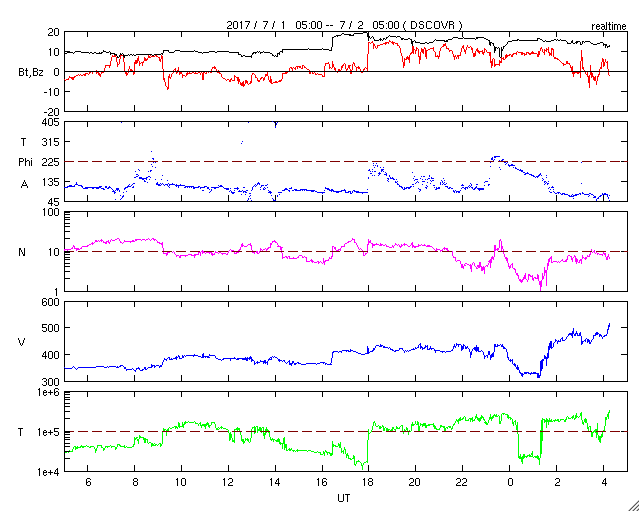Click the "2" hour label on UT axis

(x=557, y=482)
